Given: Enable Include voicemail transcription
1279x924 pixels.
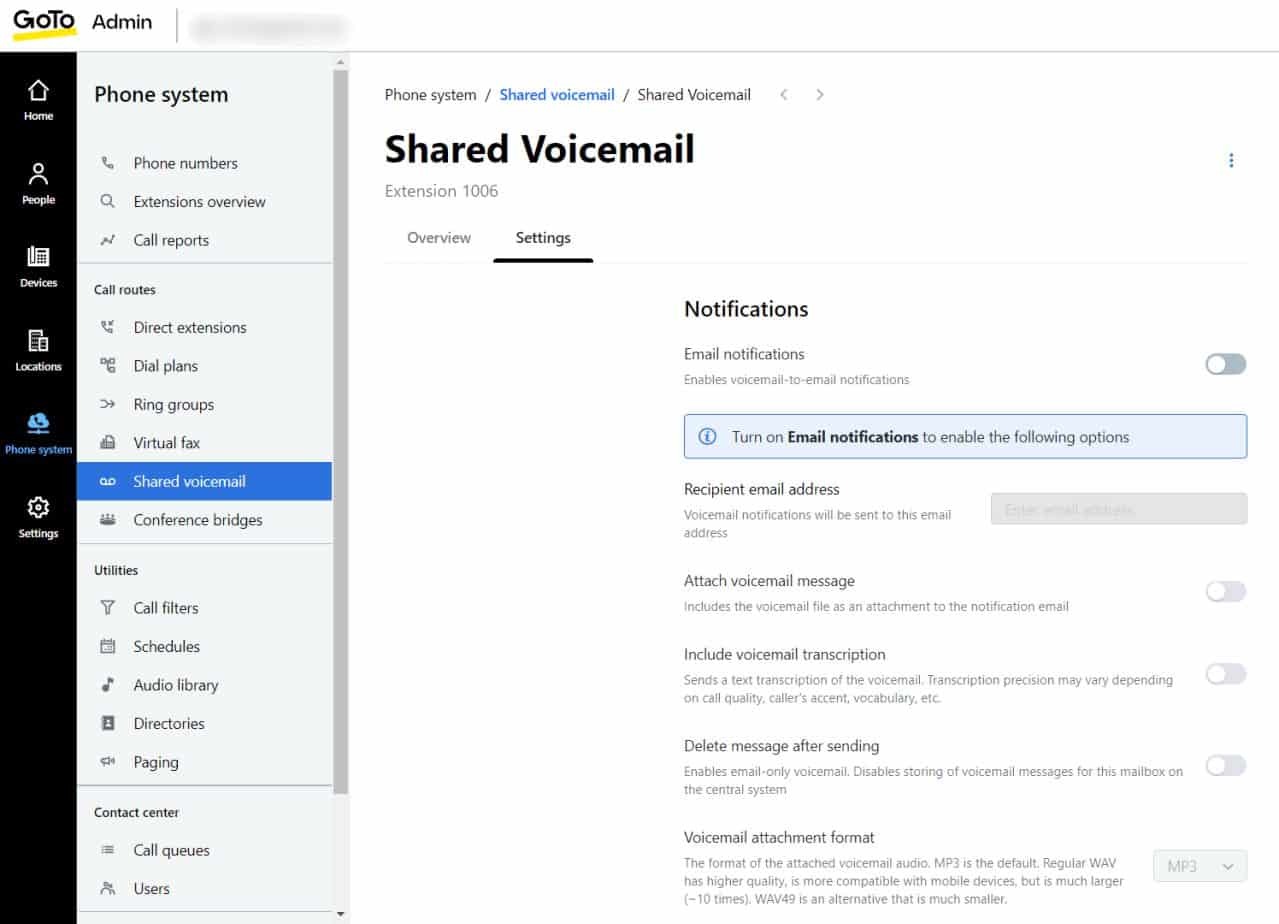Looking at the screenshot, I should tap(1225, 674).
